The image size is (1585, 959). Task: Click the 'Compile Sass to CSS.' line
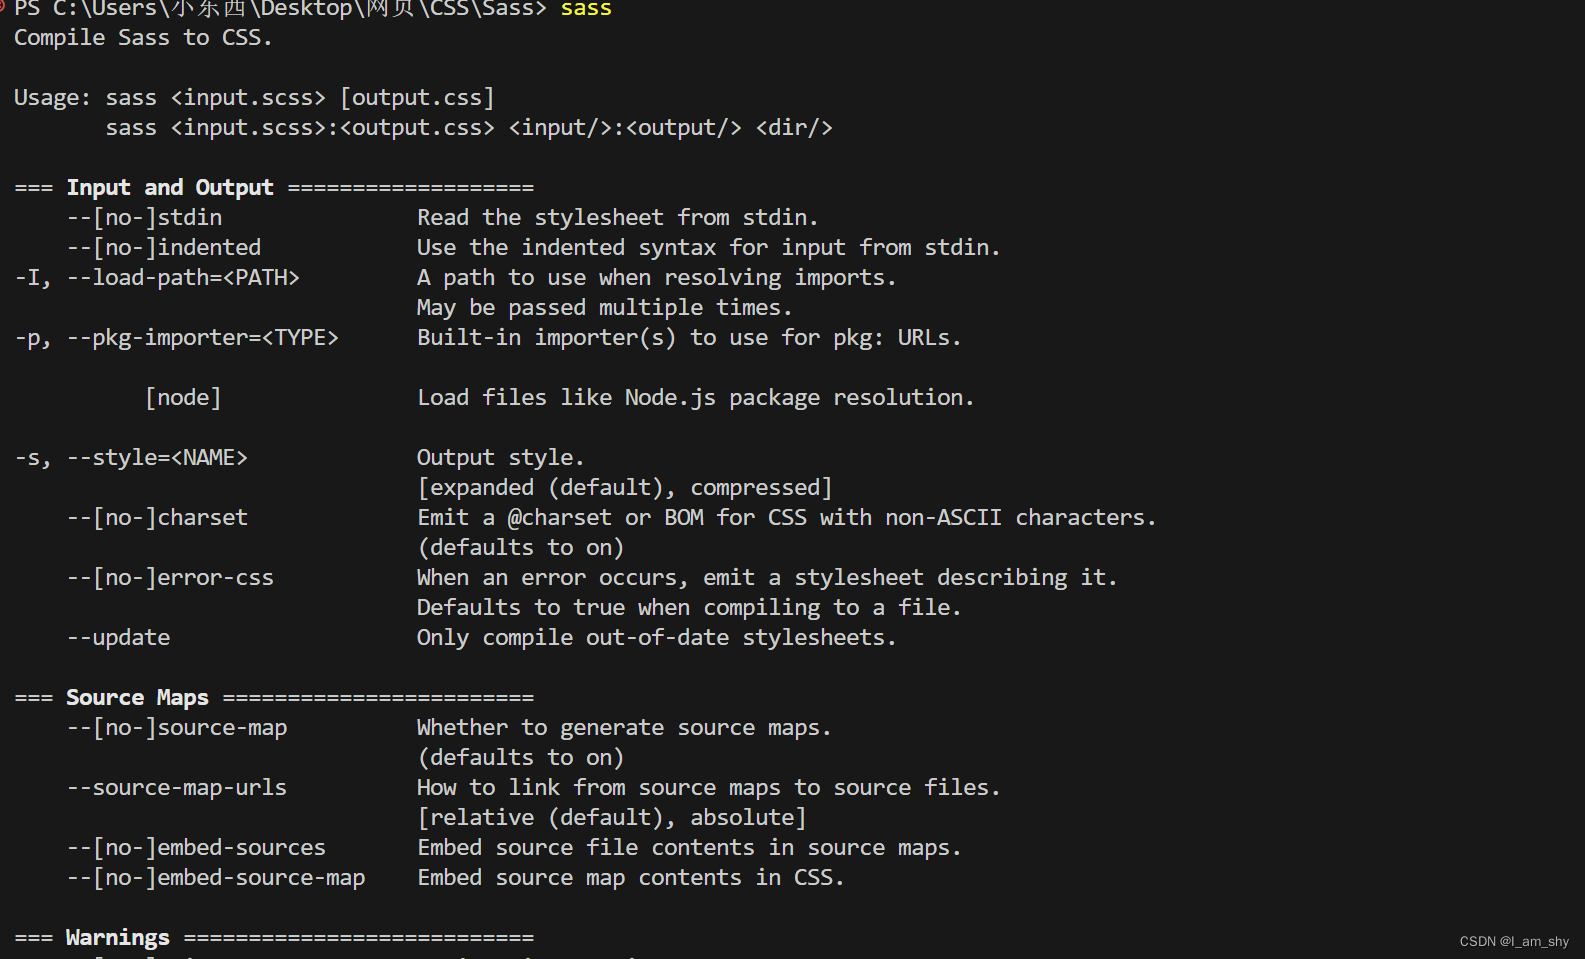143,38
